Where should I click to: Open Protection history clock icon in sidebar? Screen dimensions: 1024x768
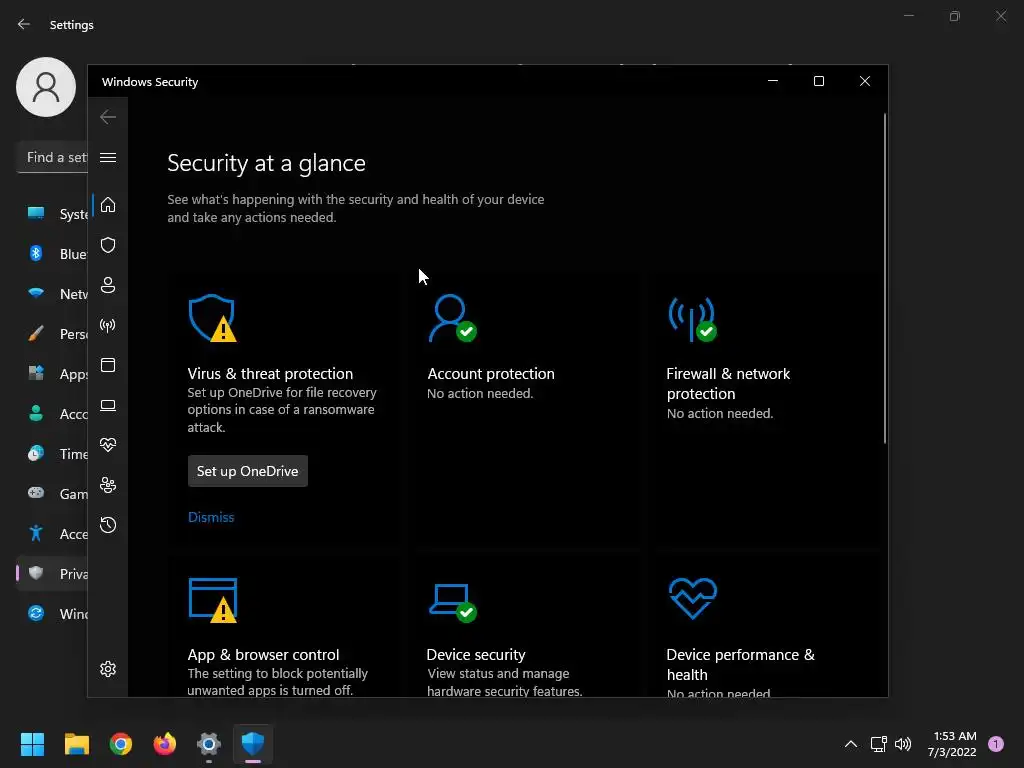click(108, 525)
